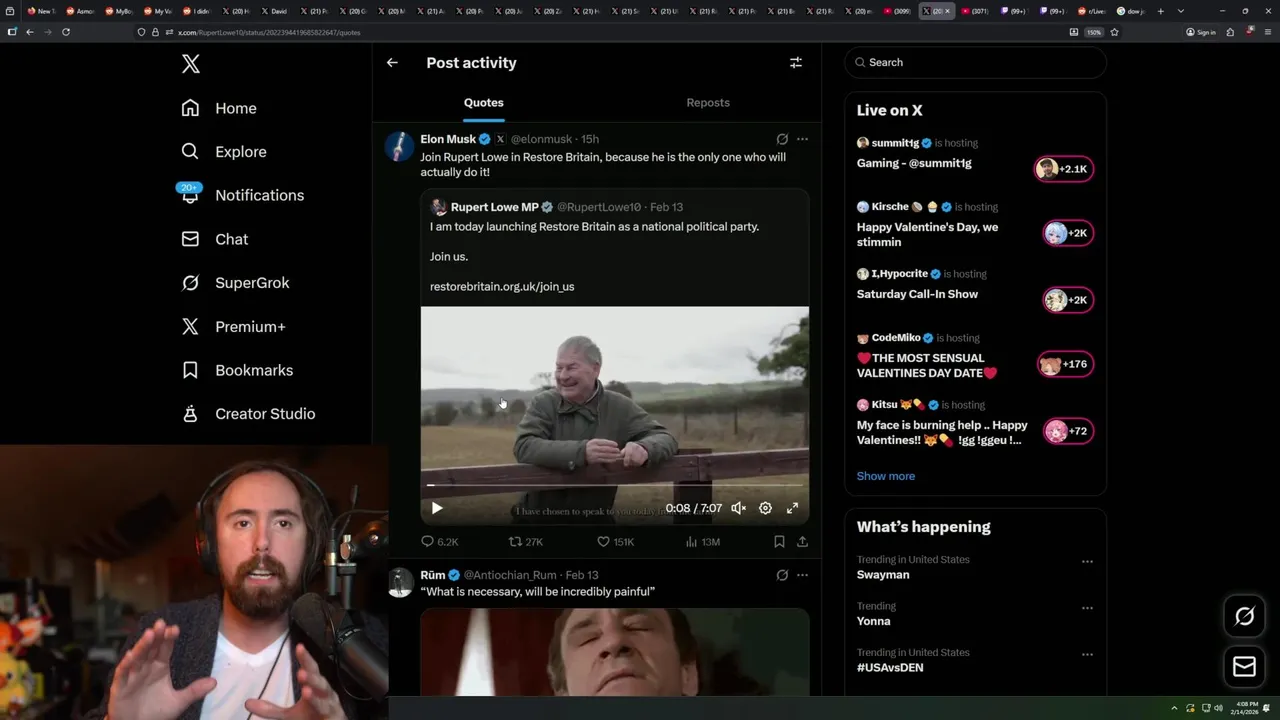Open the more options menu on Elon Musk's post
Image resolution: width=1280 pixels, height=720 pixels.
(802, 139)
